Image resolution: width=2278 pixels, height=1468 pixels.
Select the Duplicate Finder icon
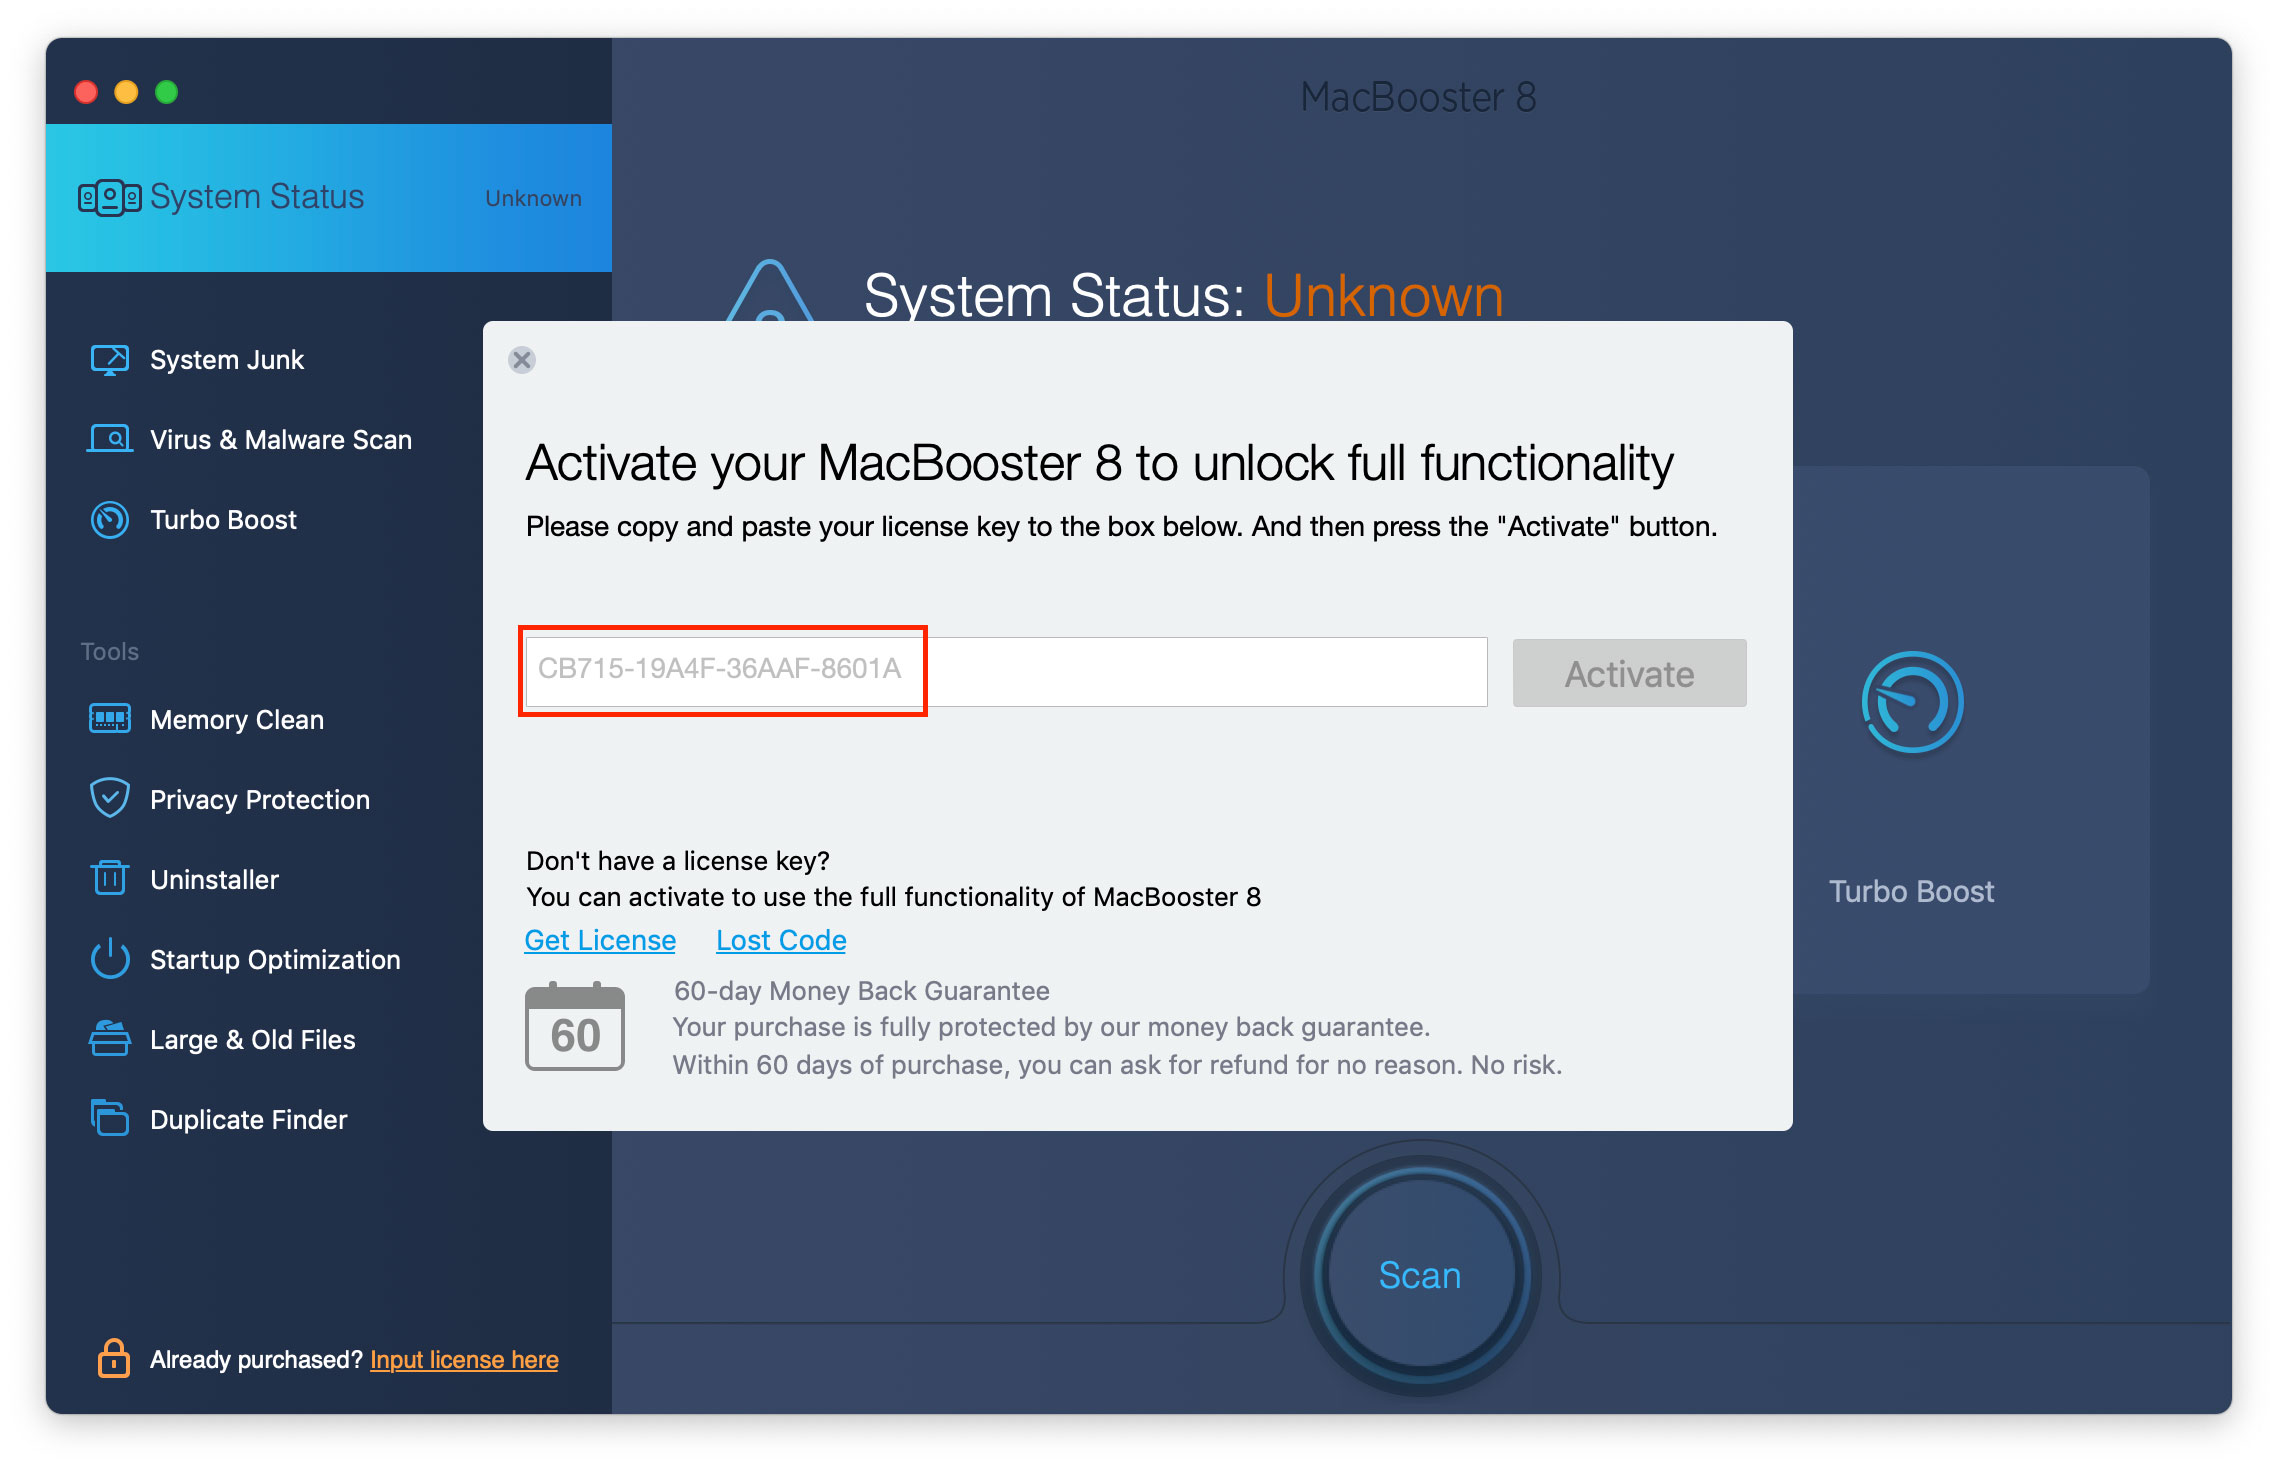108,1116
